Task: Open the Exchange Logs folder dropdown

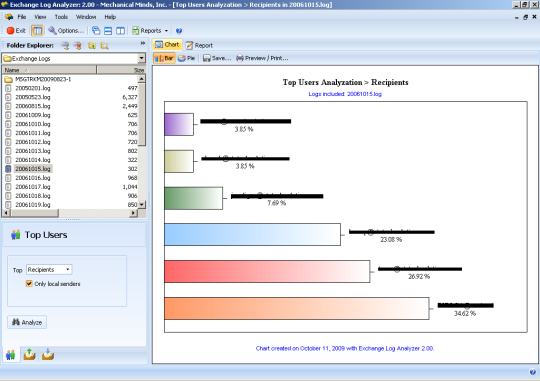Action: [x=142, y=58]
